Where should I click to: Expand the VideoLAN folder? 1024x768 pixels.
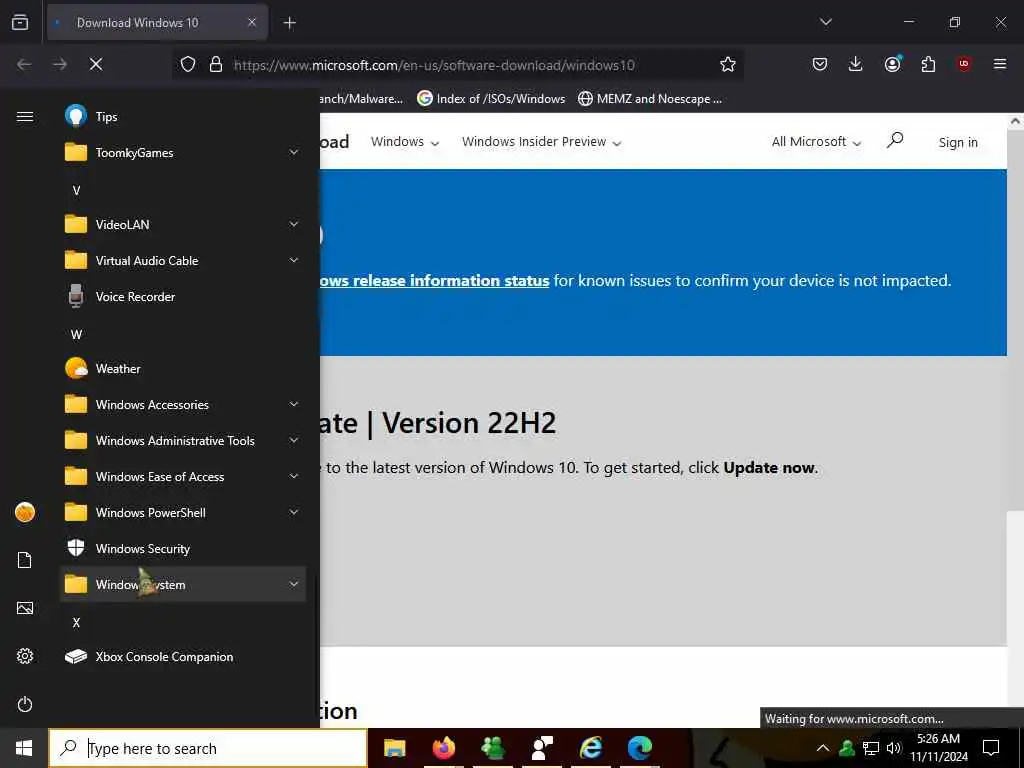tap(183, 224)
